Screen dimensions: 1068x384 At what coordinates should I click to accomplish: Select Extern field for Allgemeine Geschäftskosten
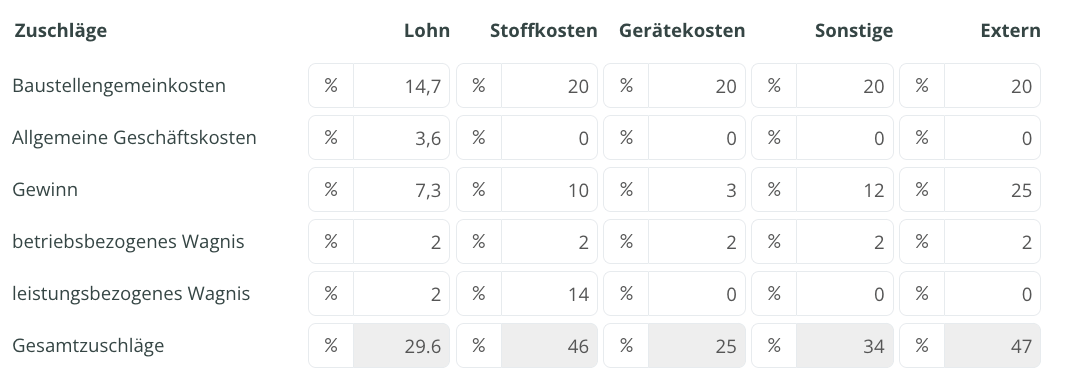tap(992, 138)
